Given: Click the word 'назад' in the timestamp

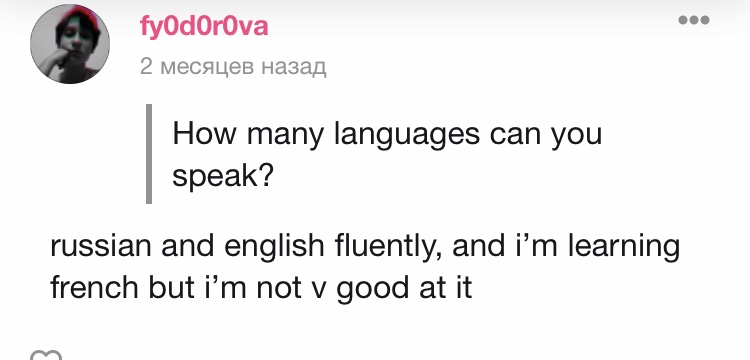Looking at the screenshot, I should (x=294, y=68).
